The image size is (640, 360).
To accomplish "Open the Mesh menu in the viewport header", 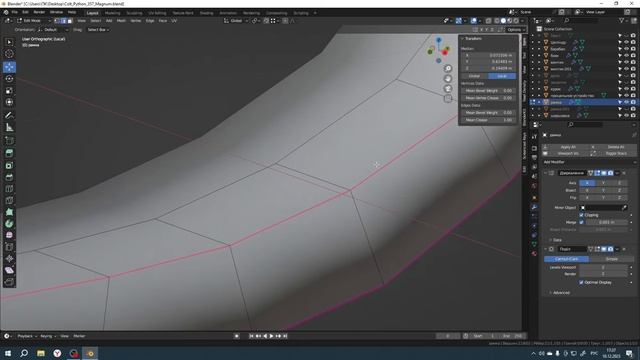I will (121, 20).
